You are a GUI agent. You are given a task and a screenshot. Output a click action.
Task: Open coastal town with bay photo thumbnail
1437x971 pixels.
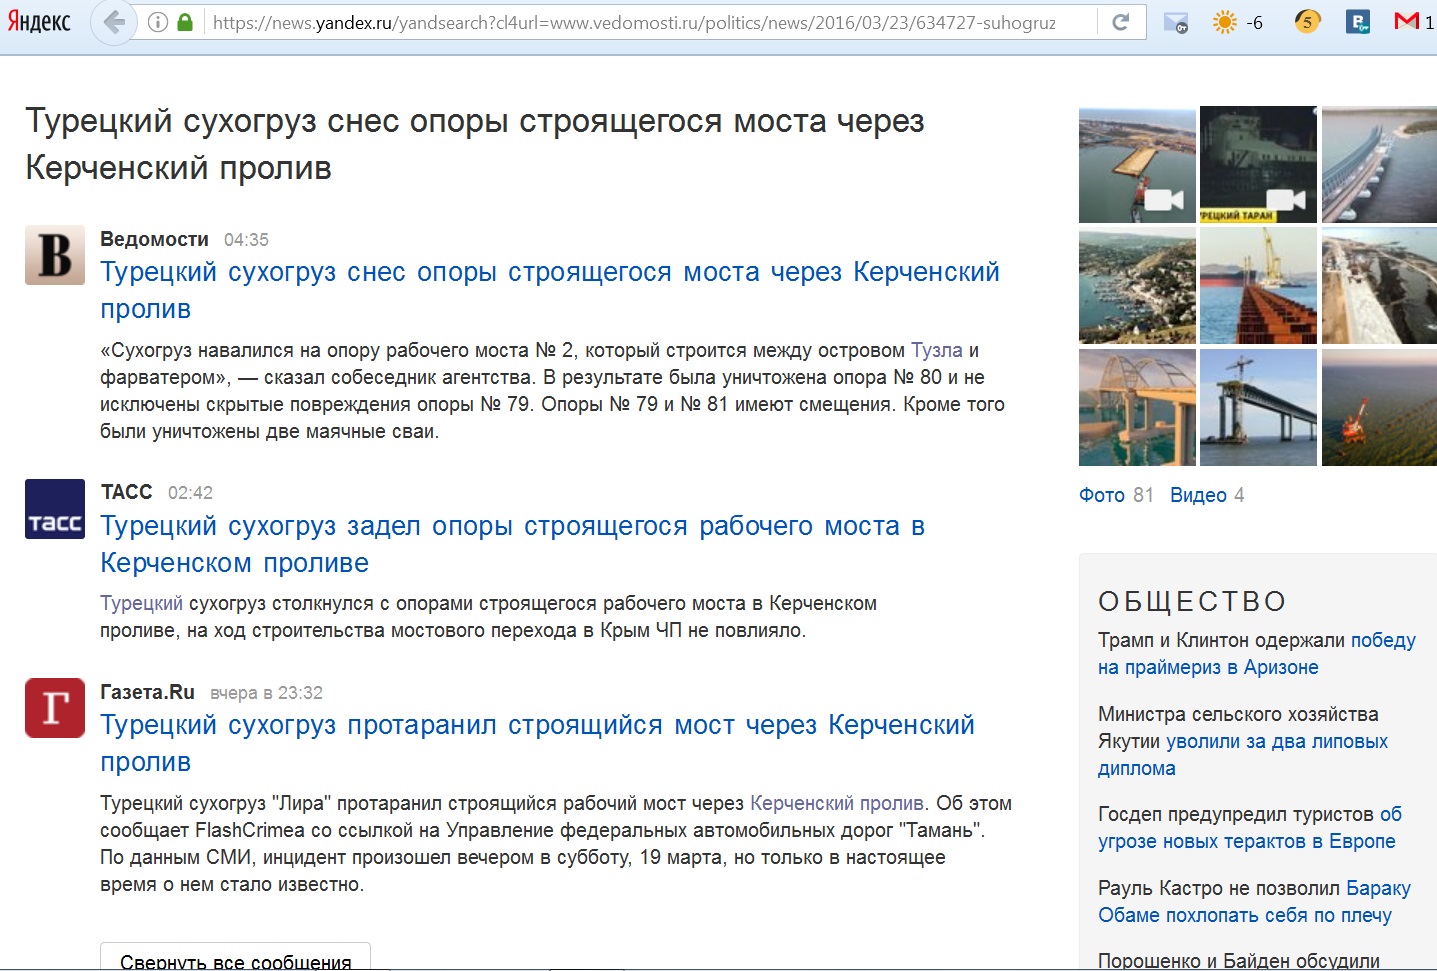(1137, 286)
